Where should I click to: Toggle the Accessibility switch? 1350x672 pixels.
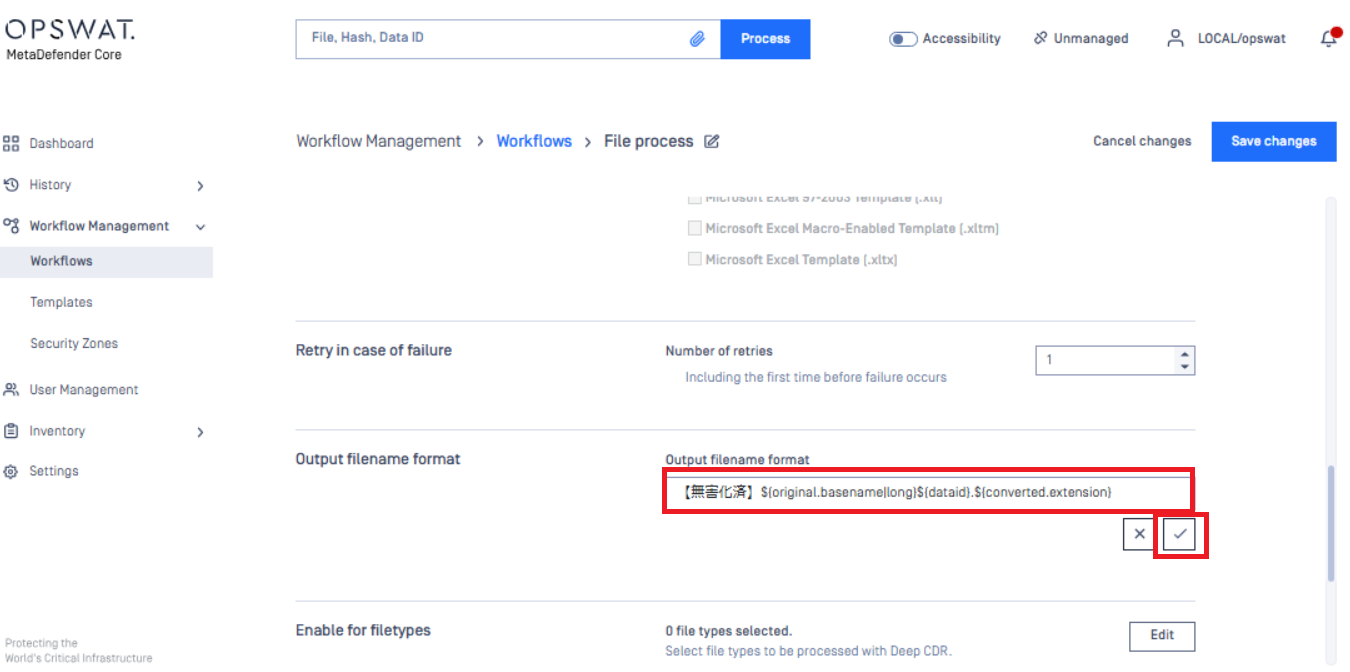point(903,39)
